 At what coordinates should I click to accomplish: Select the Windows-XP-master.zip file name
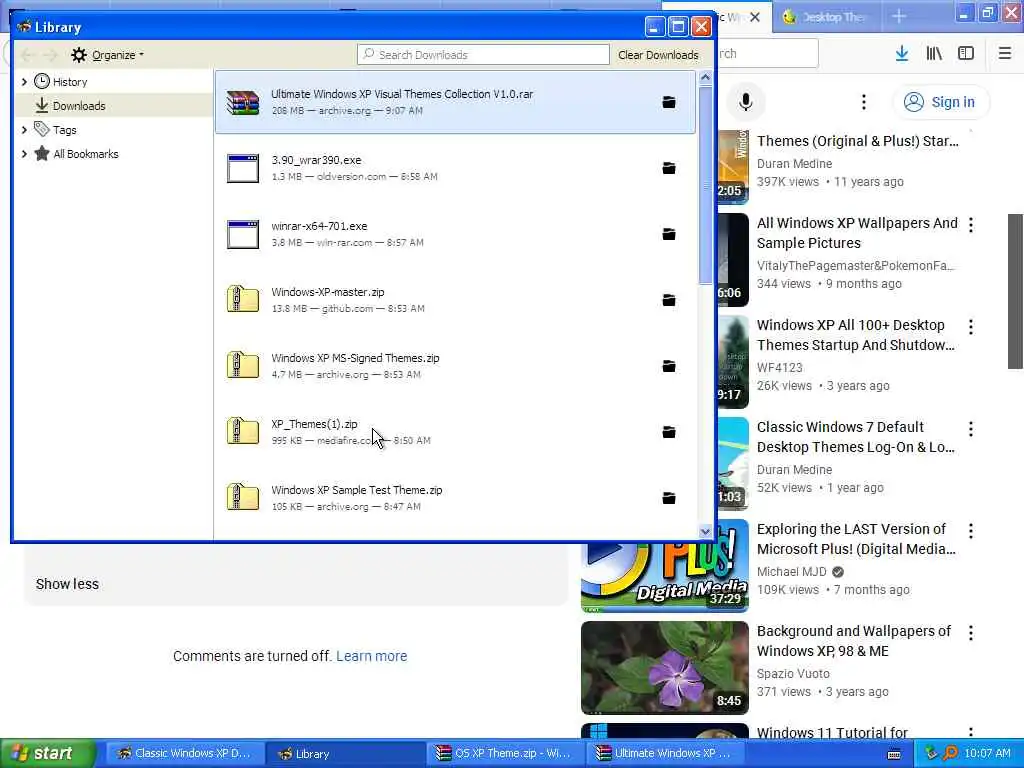tap(328, 292)
